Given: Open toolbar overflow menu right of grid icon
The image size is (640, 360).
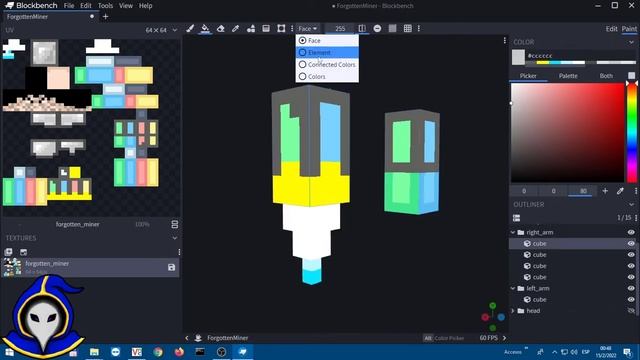Looking at the screenshot, I should coord(419,28).
